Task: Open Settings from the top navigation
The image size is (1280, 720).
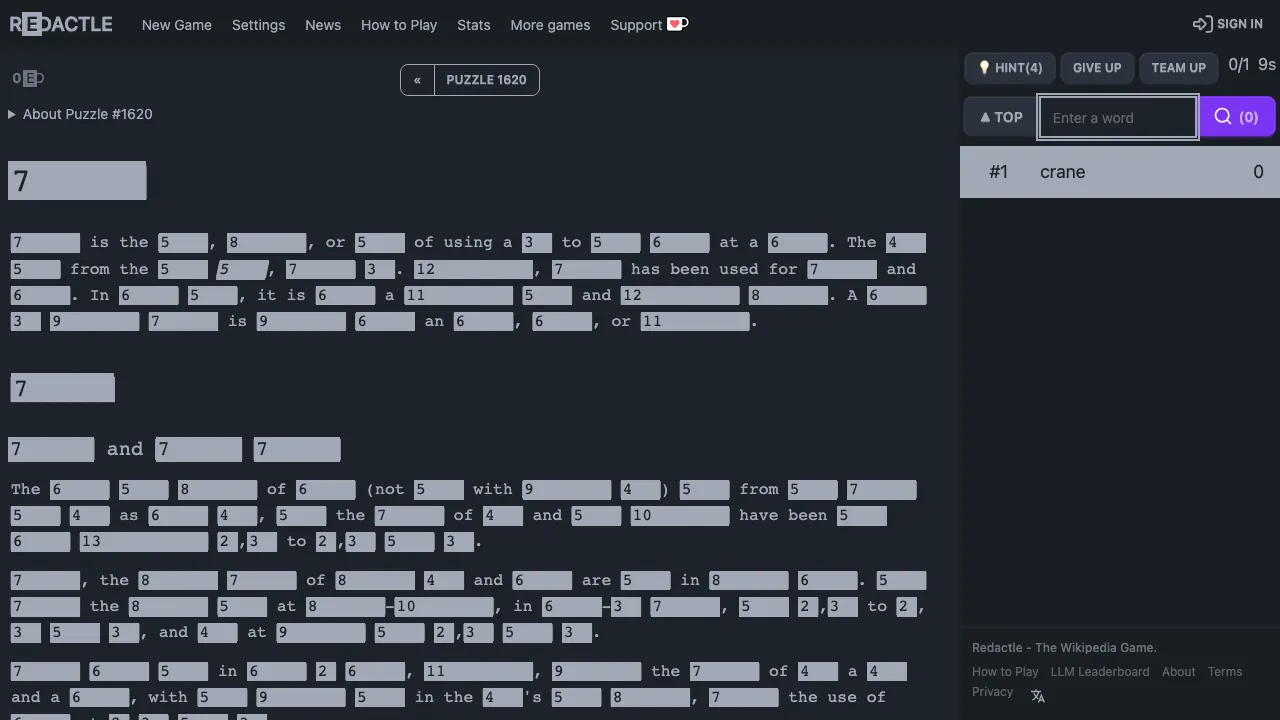Action: pos(258,25)
